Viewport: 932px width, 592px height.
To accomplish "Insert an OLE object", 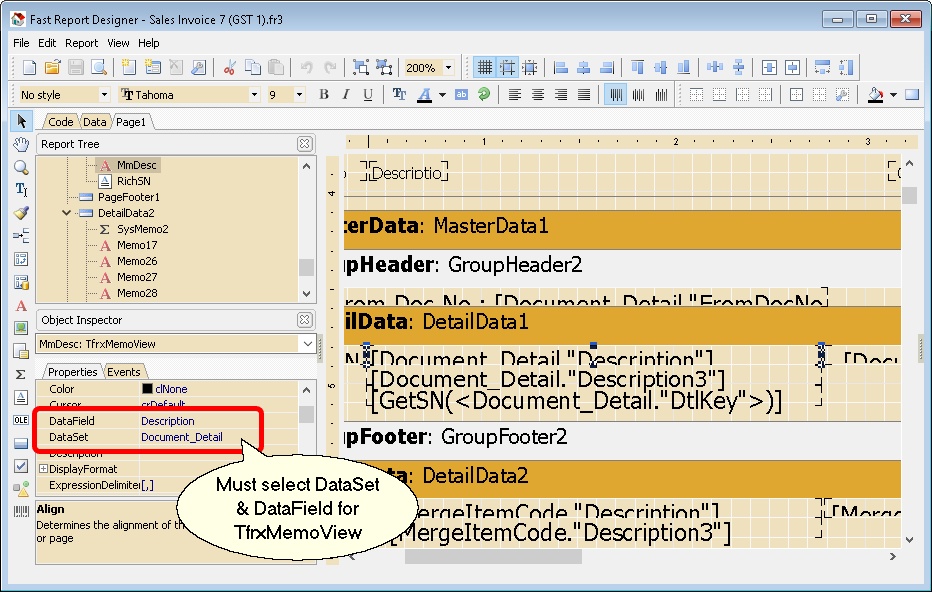I will [21, 418].
